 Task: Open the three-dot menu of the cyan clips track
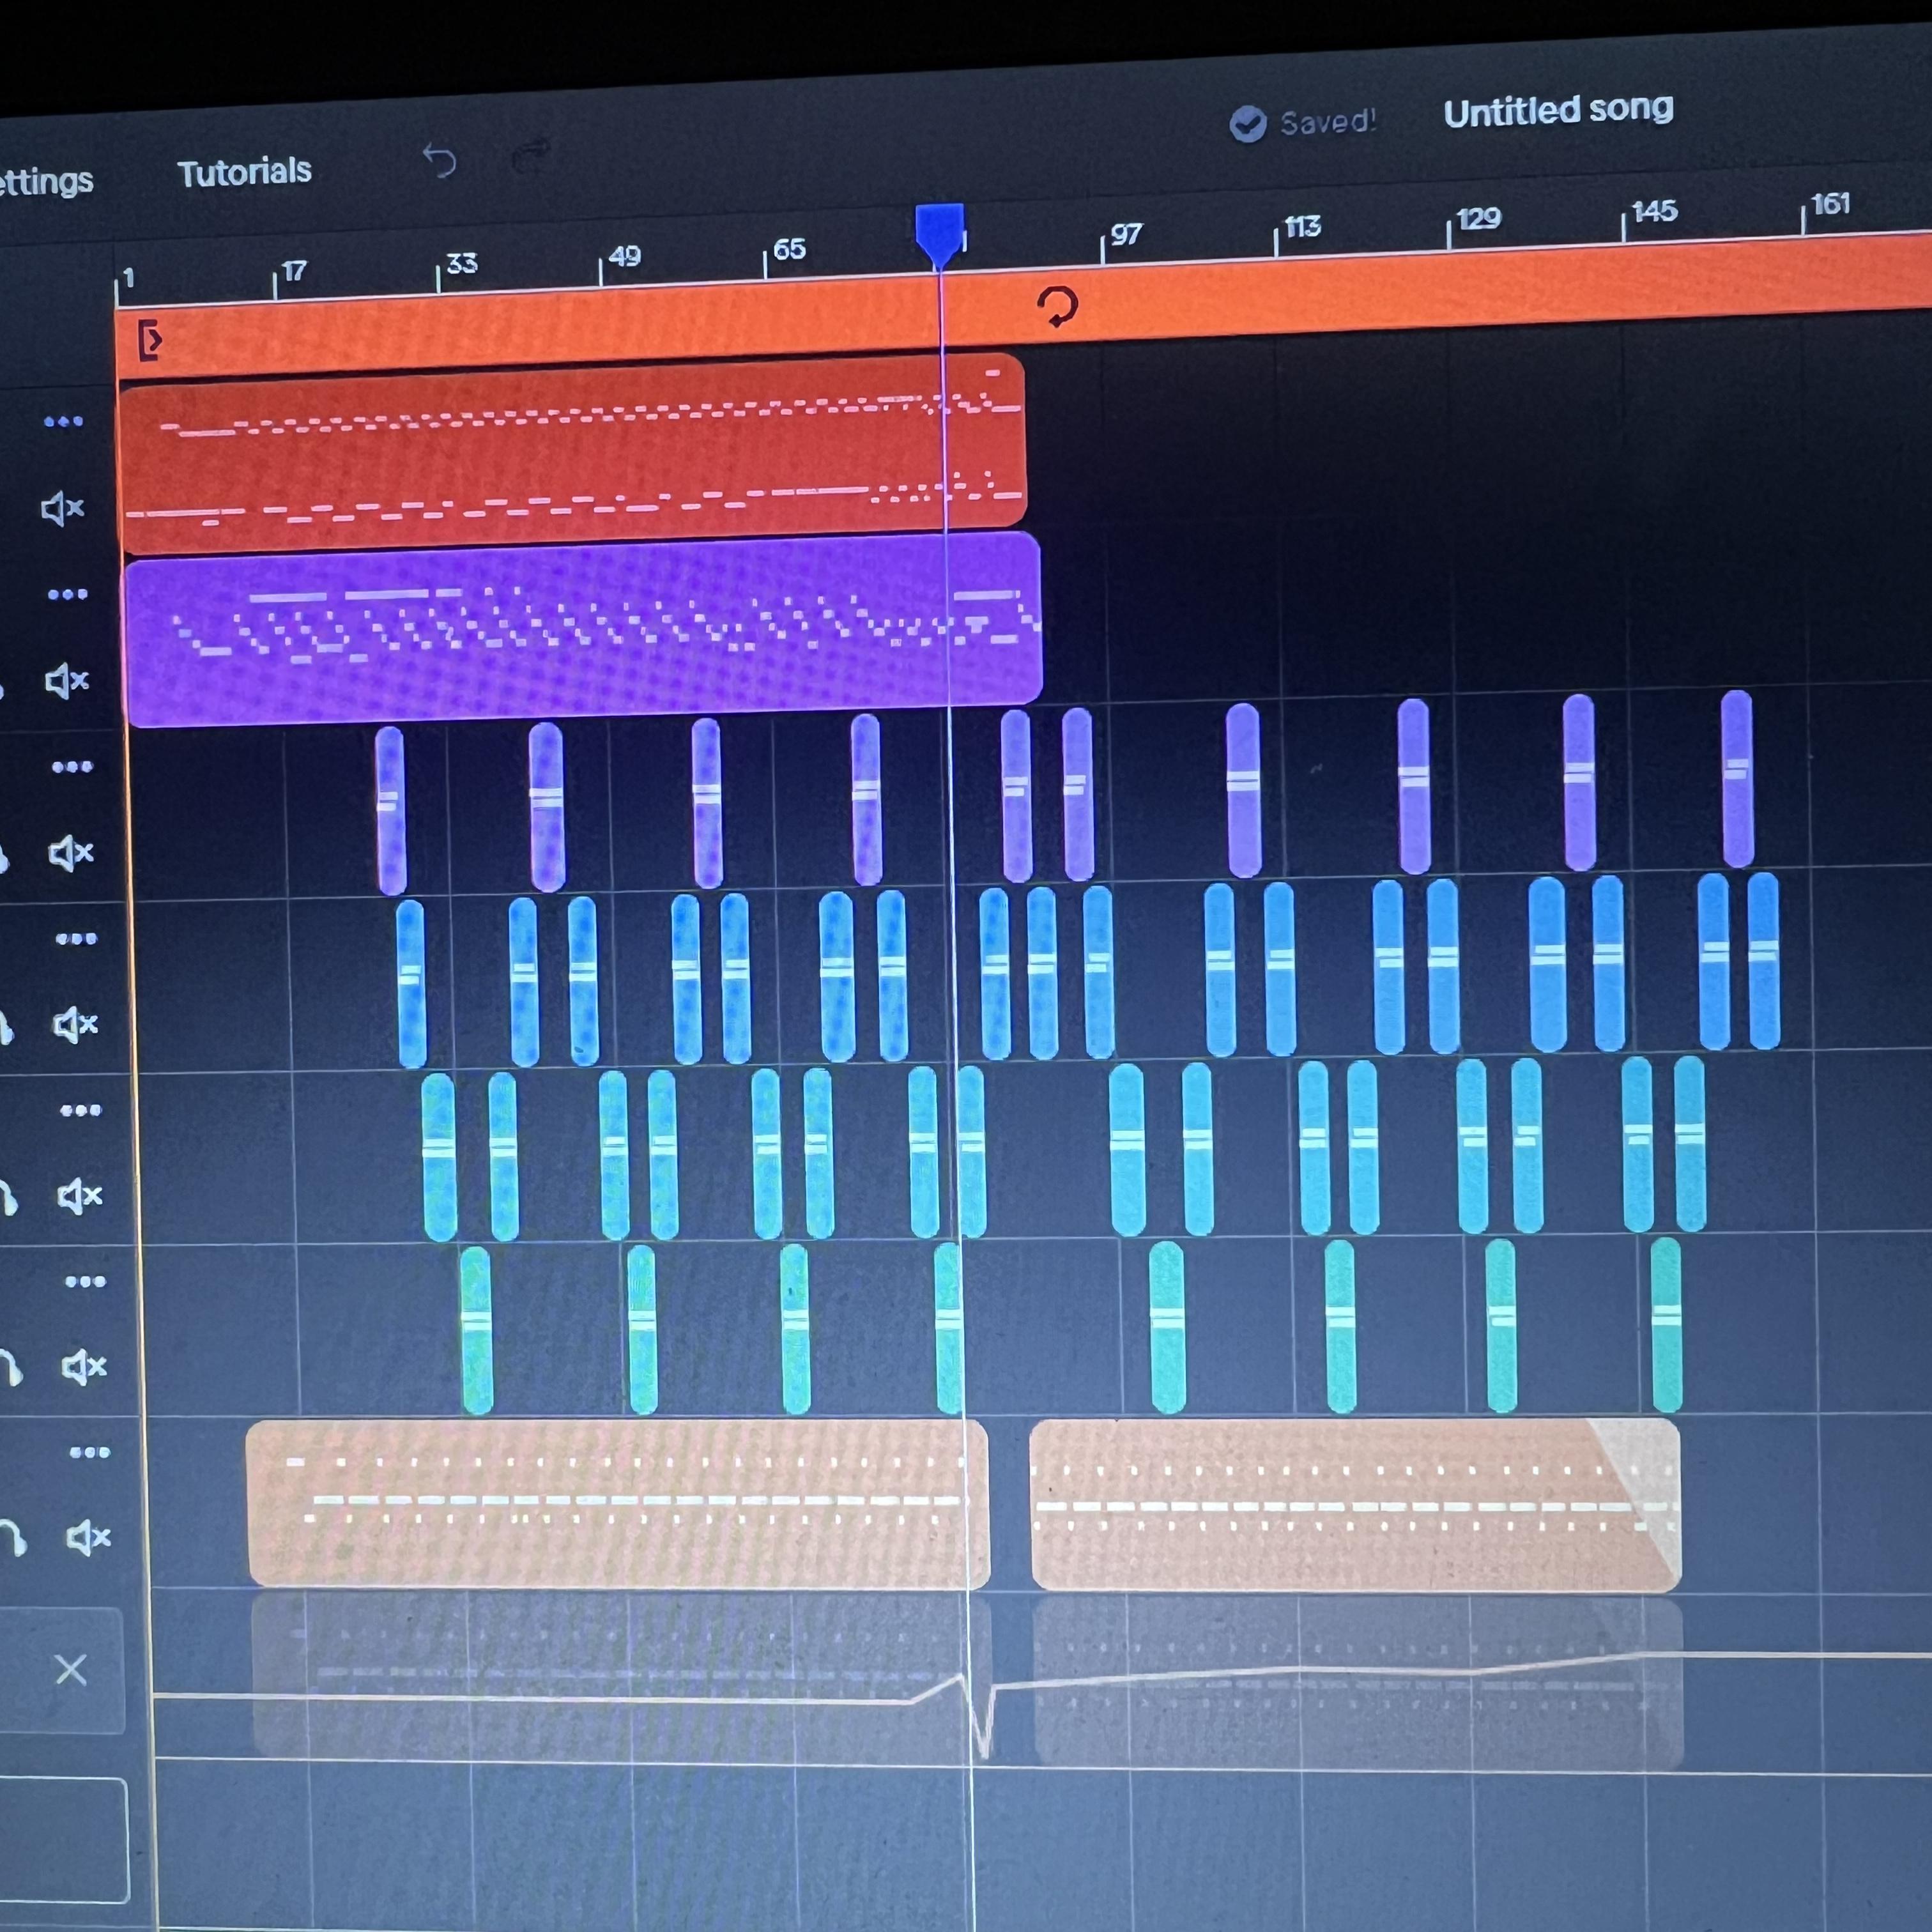coord(80,1110)
